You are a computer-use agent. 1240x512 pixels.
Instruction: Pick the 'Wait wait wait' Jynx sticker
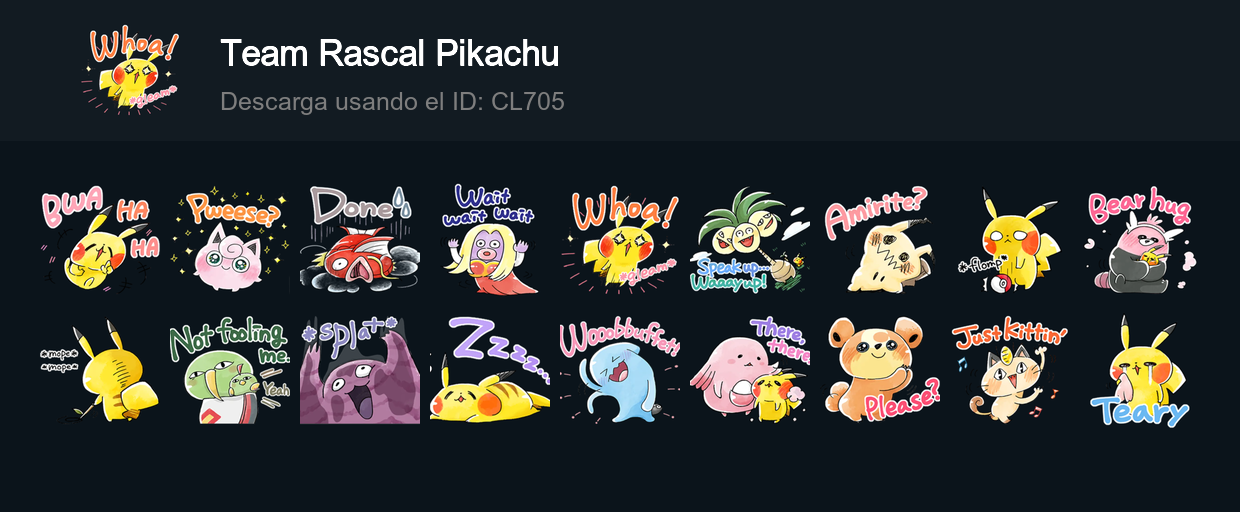tap(490, 240)
